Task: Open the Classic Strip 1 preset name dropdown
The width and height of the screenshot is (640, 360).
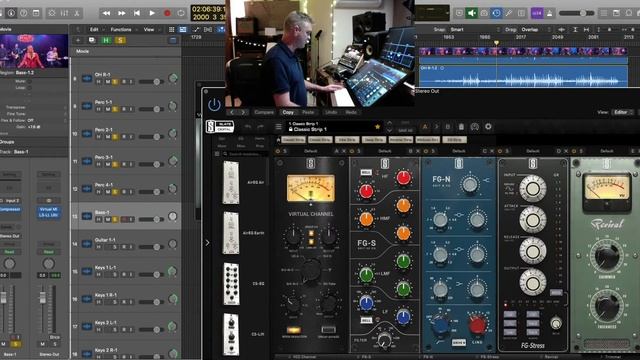Action: pyautogui.click(x=333, y=127)
